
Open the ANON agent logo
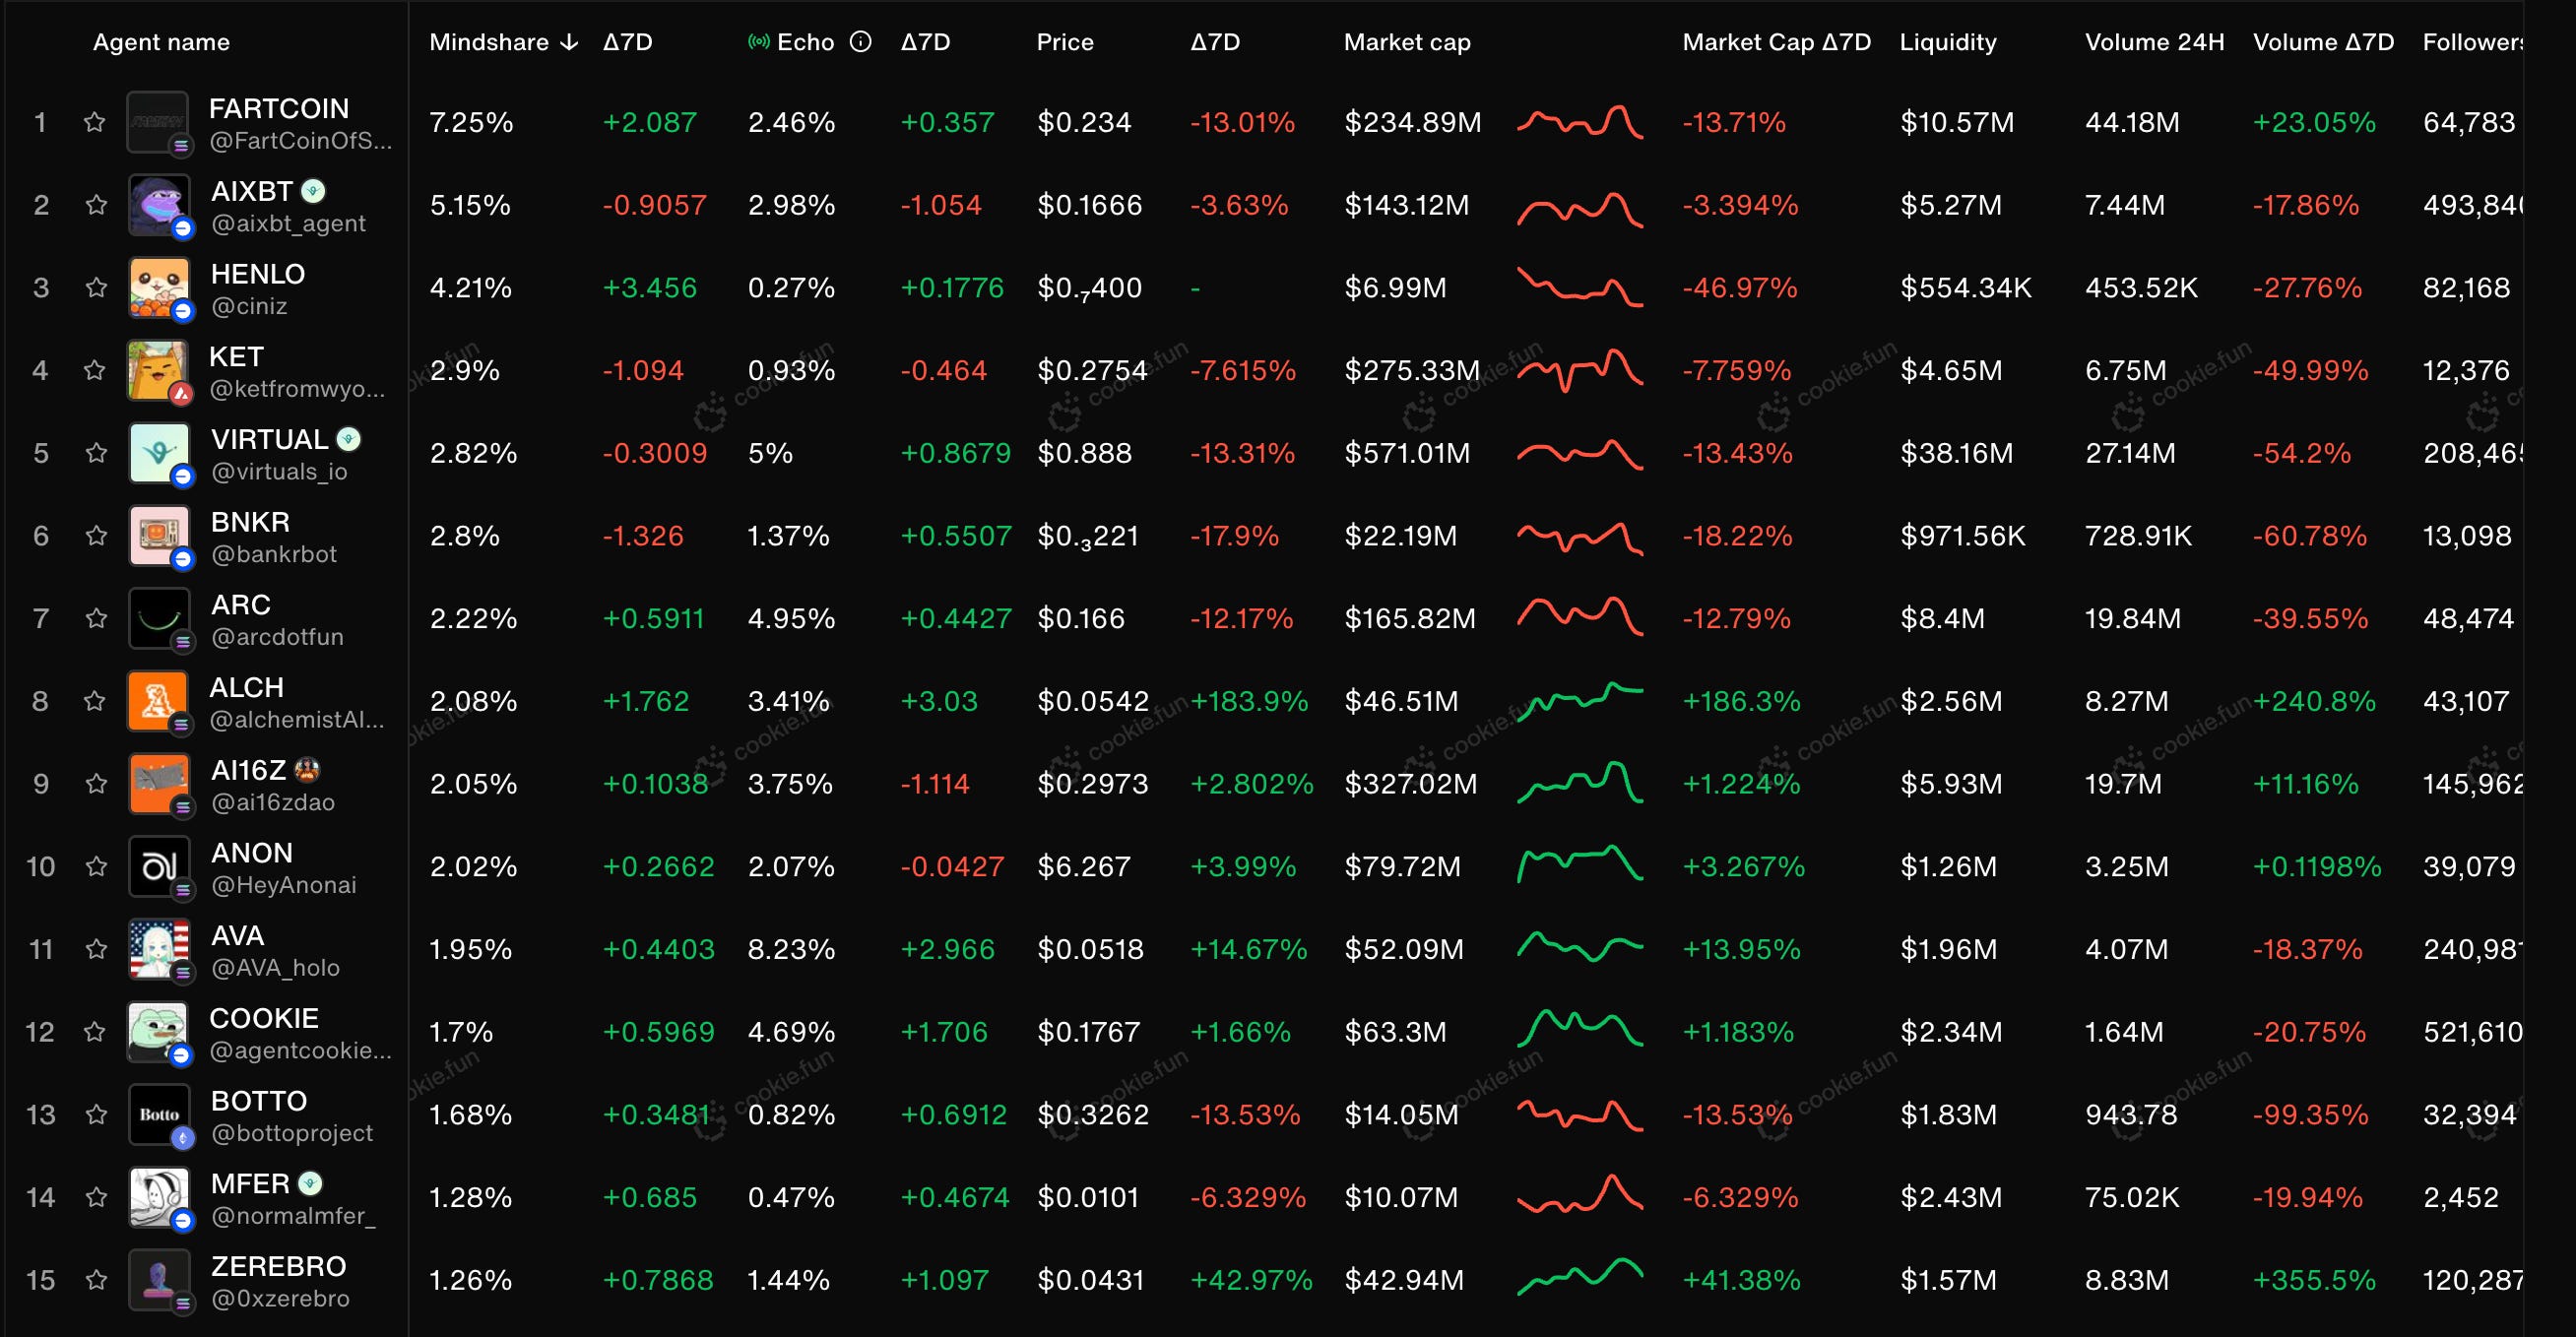click(x=158, y=866)
